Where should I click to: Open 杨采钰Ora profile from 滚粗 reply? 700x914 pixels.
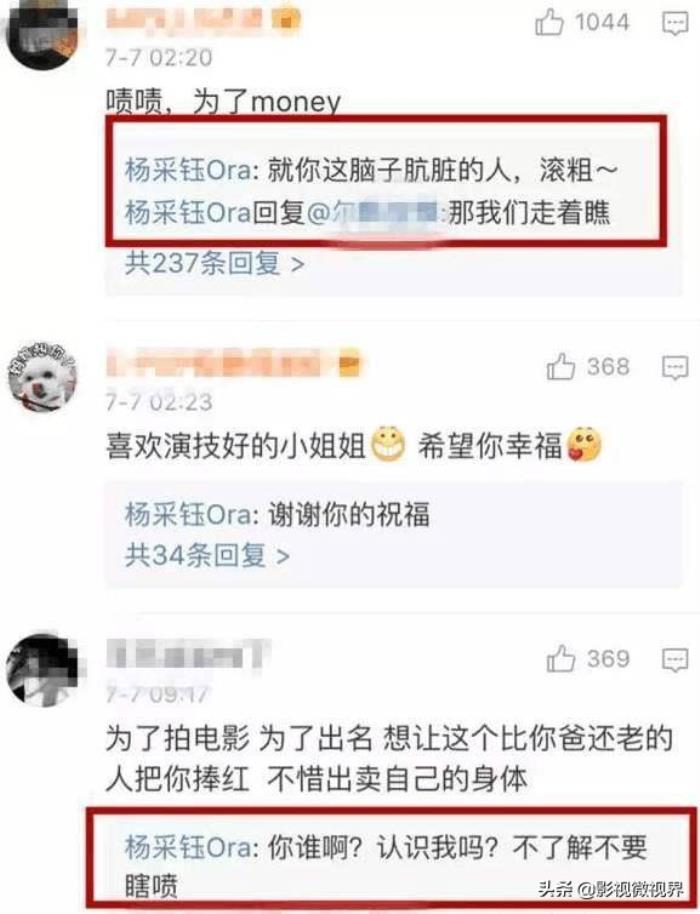point(188,171)
